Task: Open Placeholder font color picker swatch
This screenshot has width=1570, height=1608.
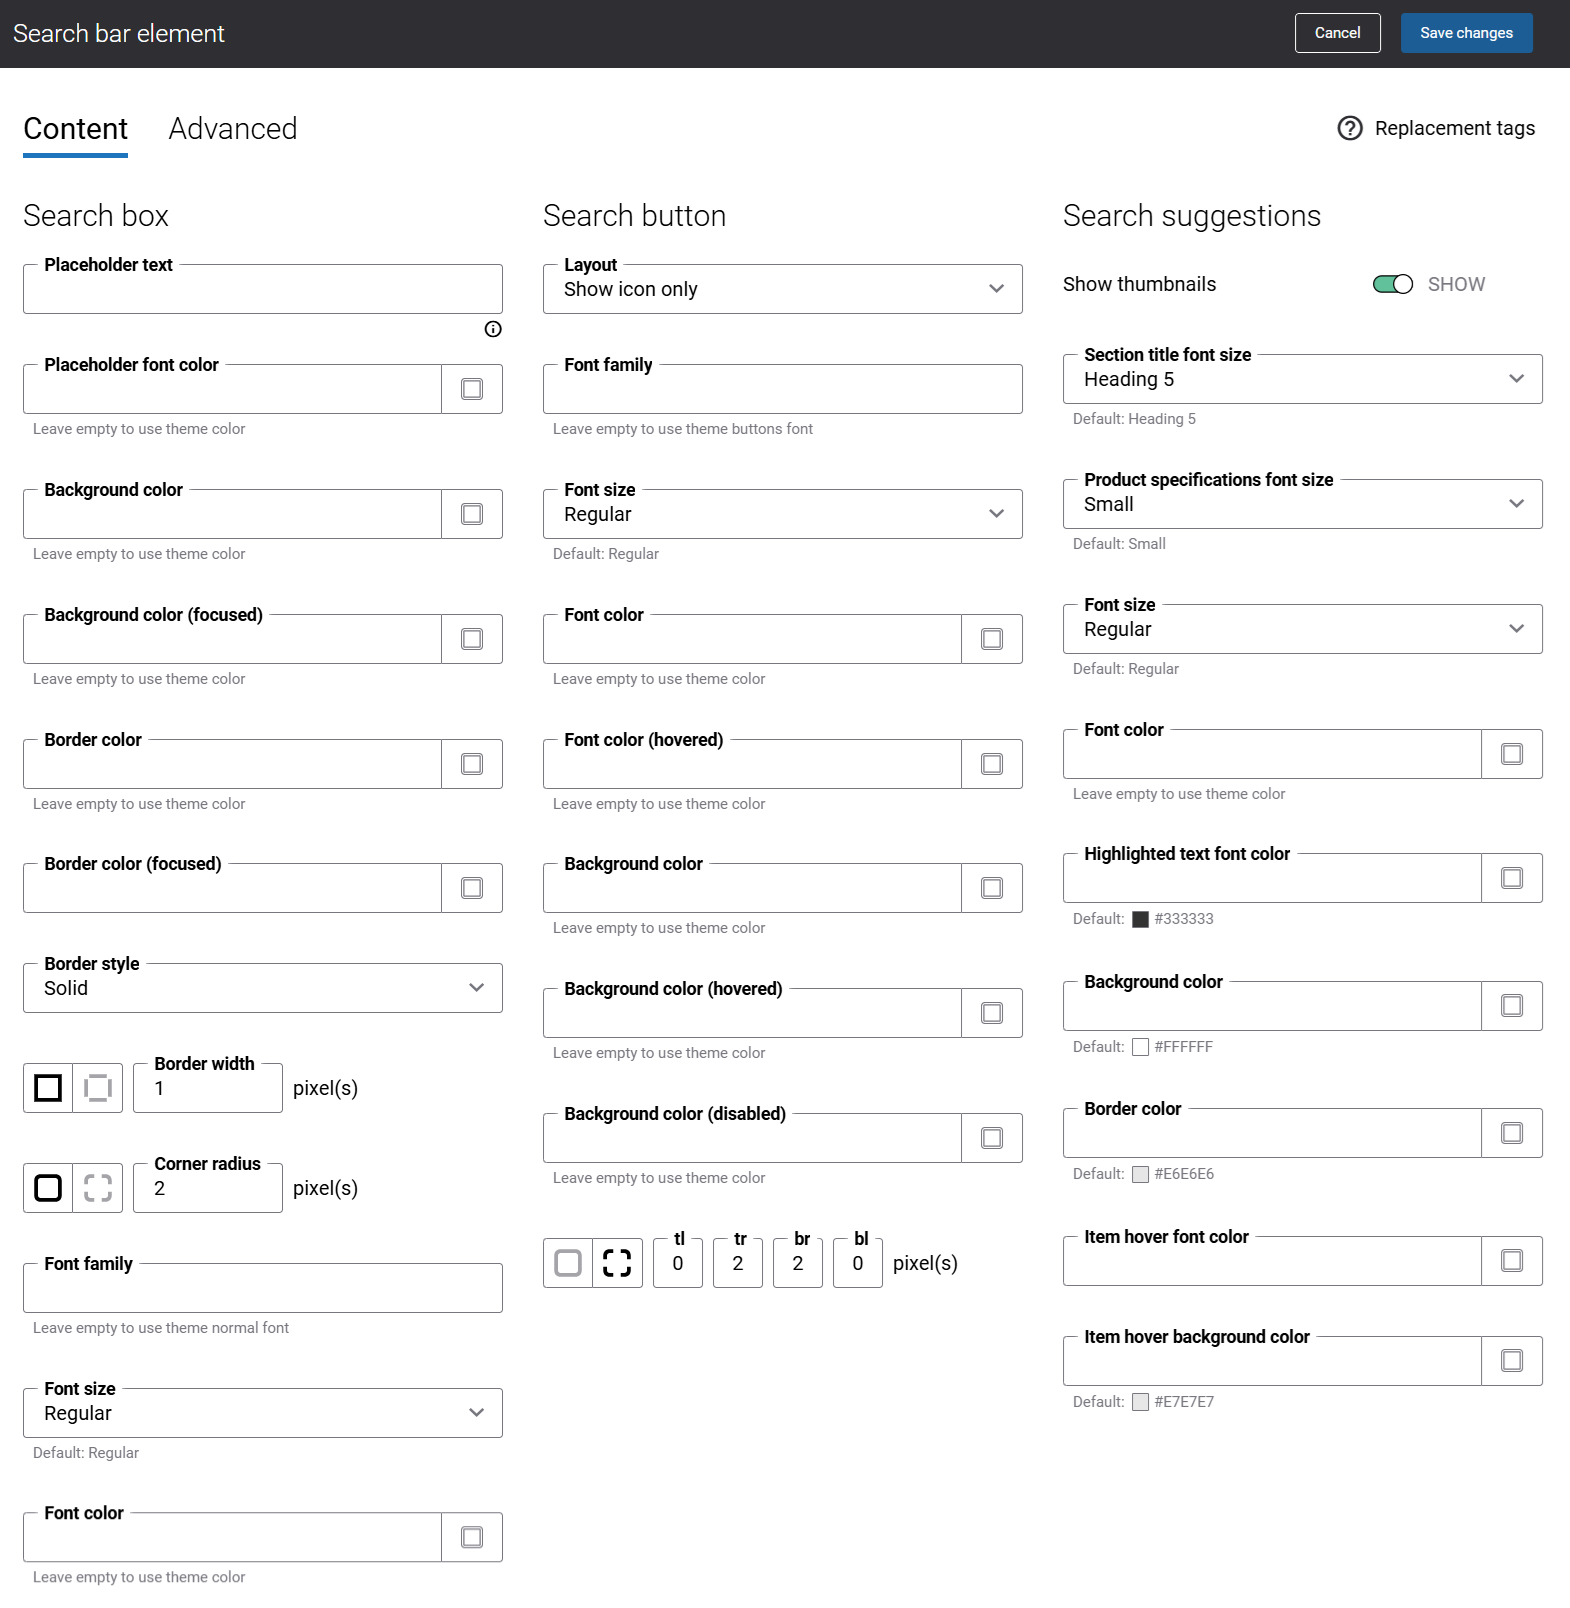Action: pyautogui.click(x=472, y=389)
